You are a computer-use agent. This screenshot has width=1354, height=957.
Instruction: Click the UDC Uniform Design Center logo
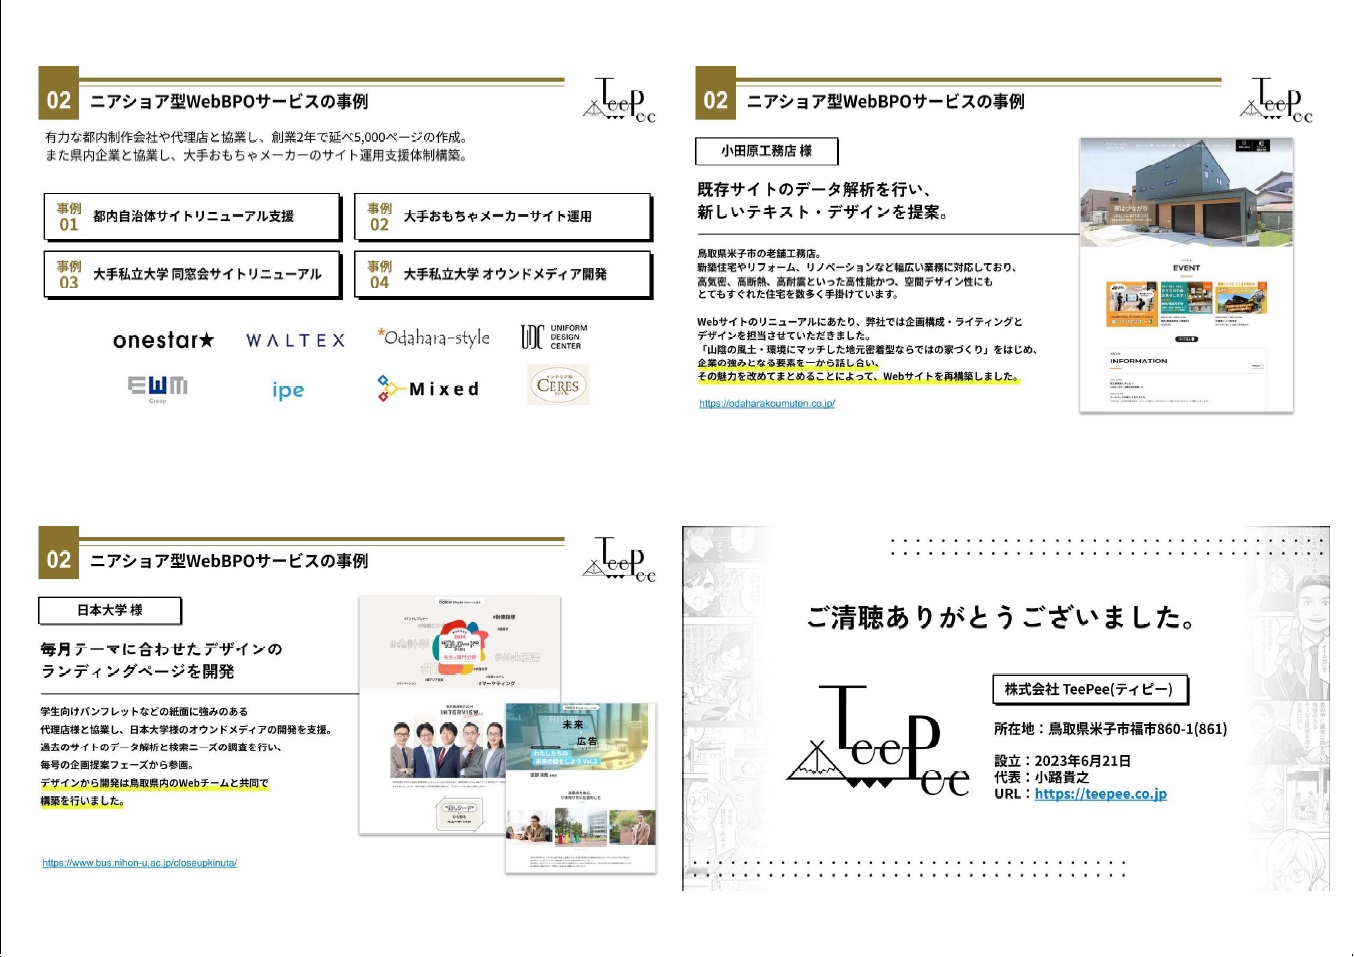[x=554, y=337]
